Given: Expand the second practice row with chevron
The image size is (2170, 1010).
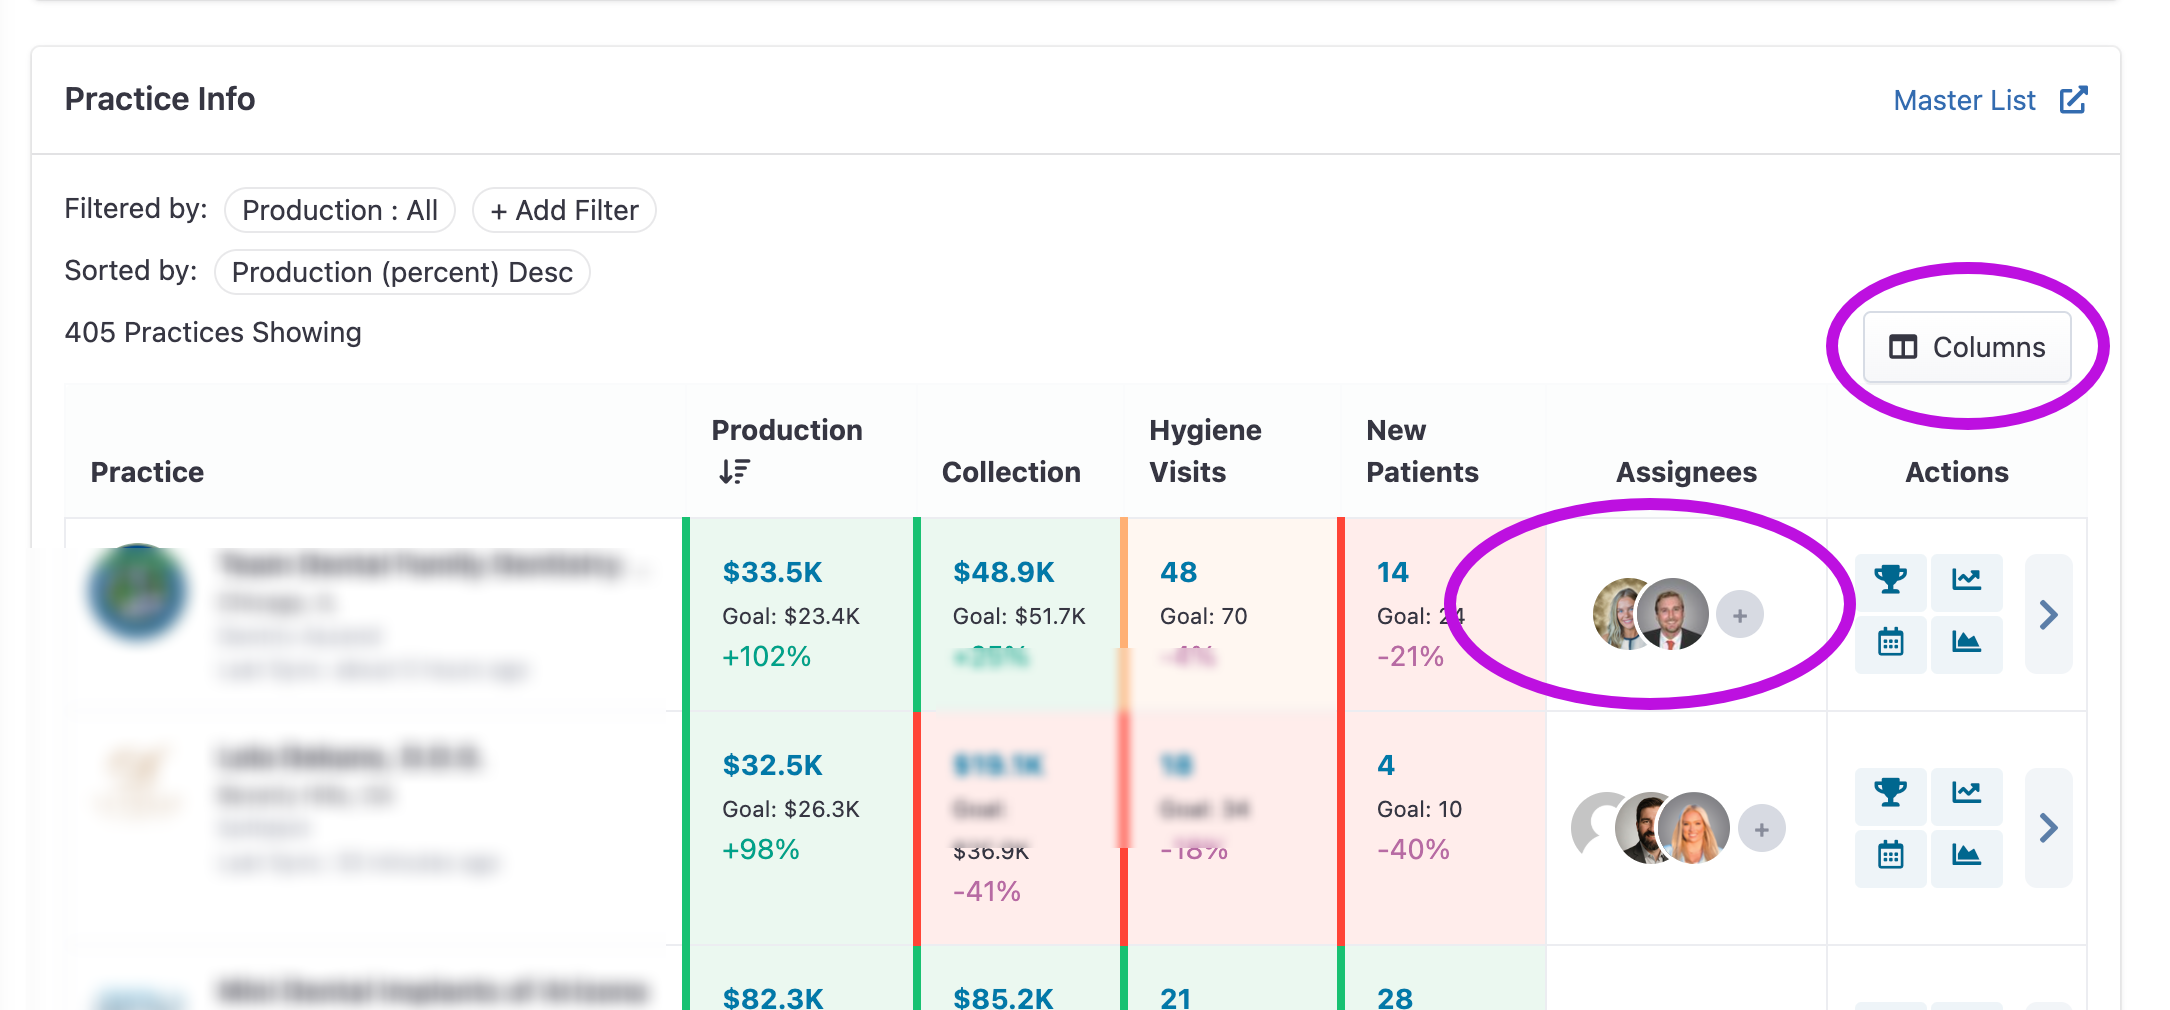Looking at the screenshot, I should coord(2048,828).
